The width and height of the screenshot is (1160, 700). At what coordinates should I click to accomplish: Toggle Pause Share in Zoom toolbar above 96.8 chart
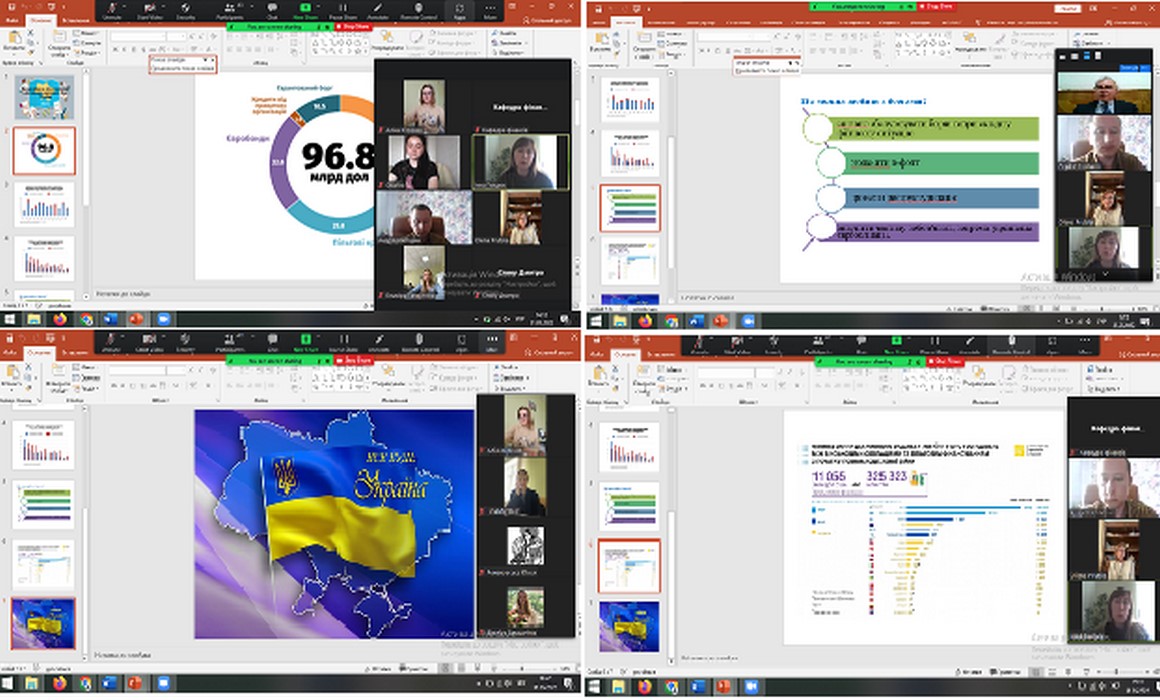pyautogui.click(x=343, y=9)
